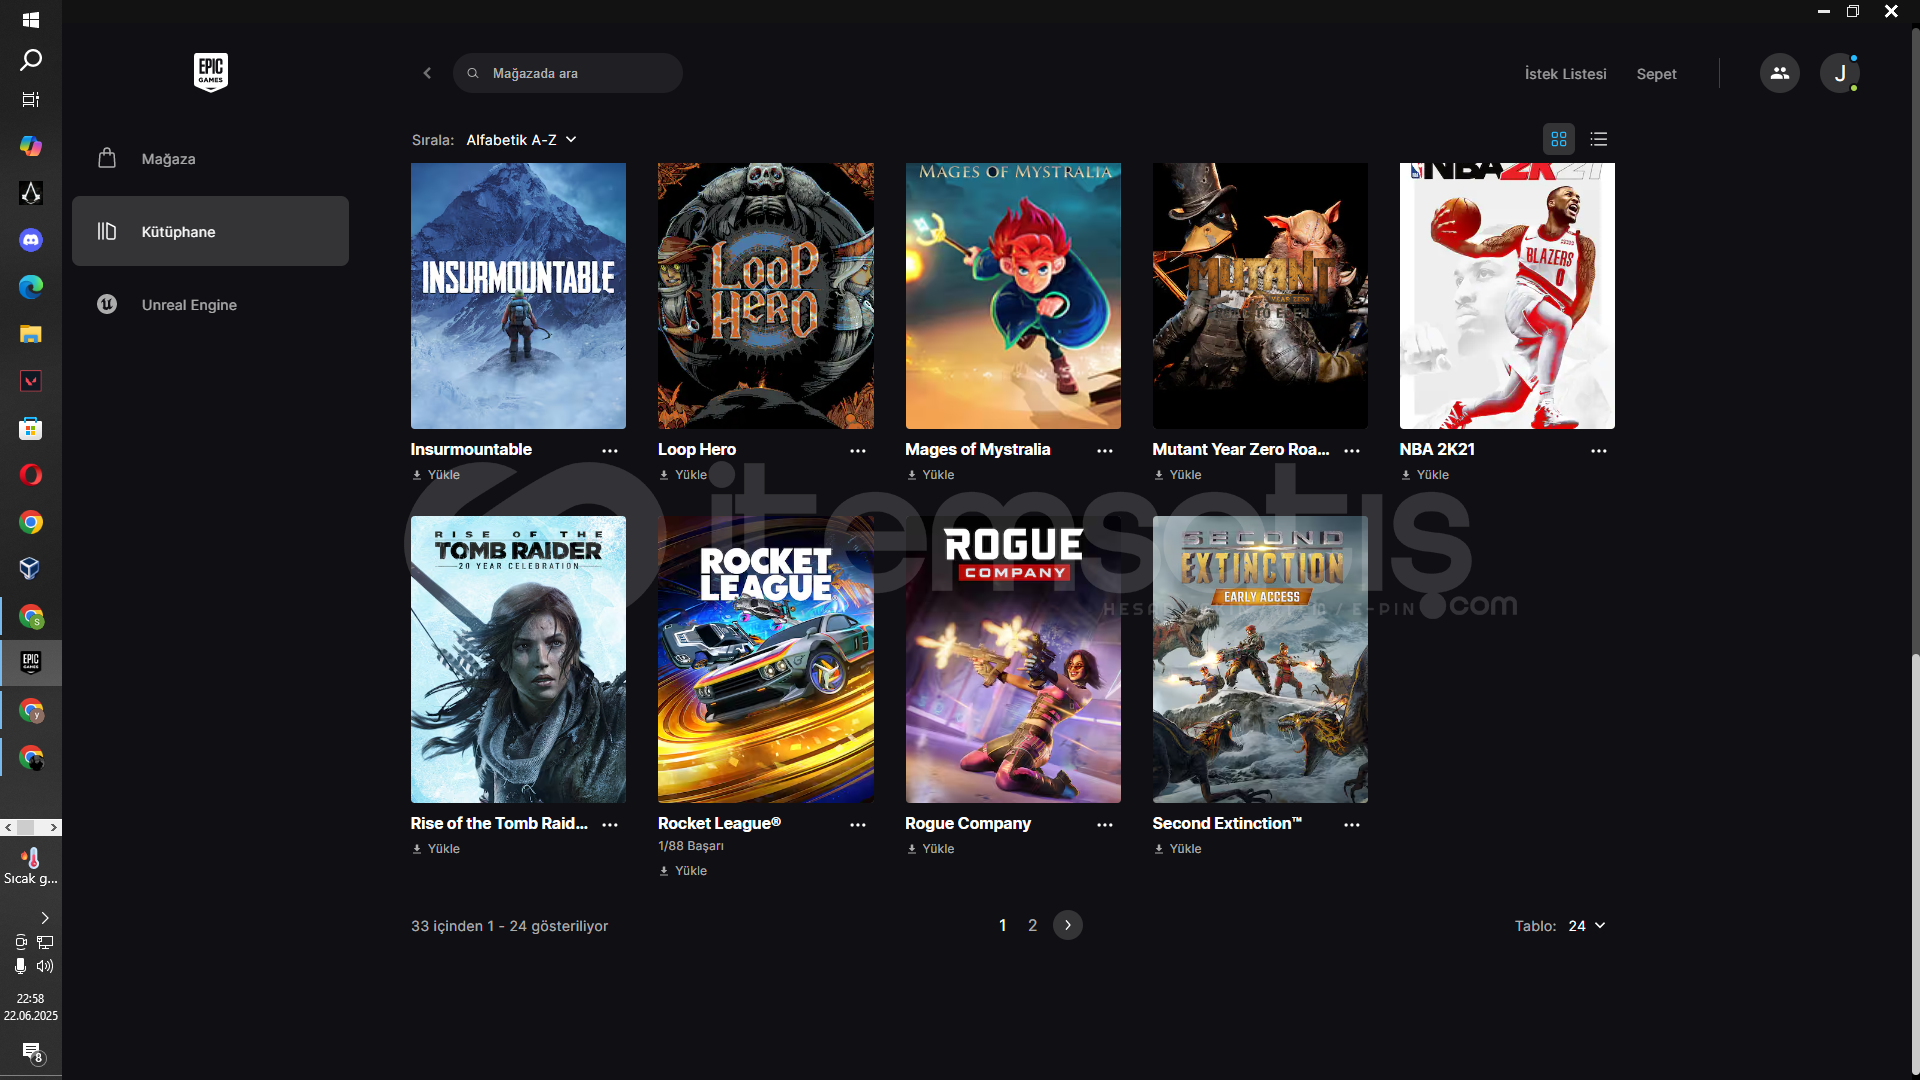Expand the Tablo 24 page-size dropdown
The width and height of the screenshot is (1920, 1080).
1587,926
